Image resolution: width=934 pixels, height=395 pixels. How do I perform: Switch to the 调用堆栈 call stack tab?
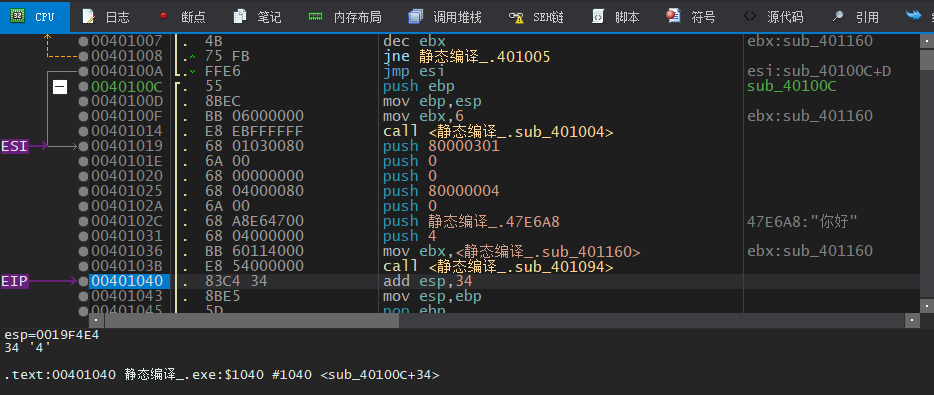(445, 17)
